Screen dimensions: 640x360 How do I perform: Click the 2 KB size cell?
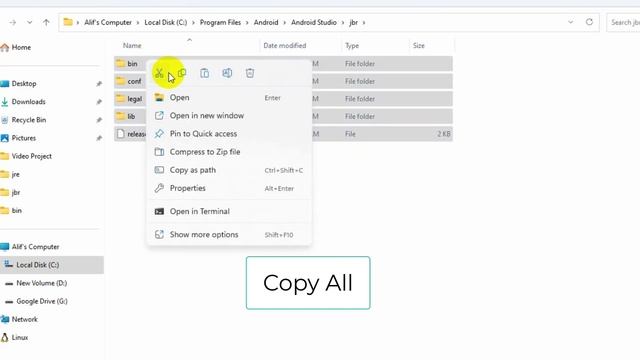coord(444,134)
